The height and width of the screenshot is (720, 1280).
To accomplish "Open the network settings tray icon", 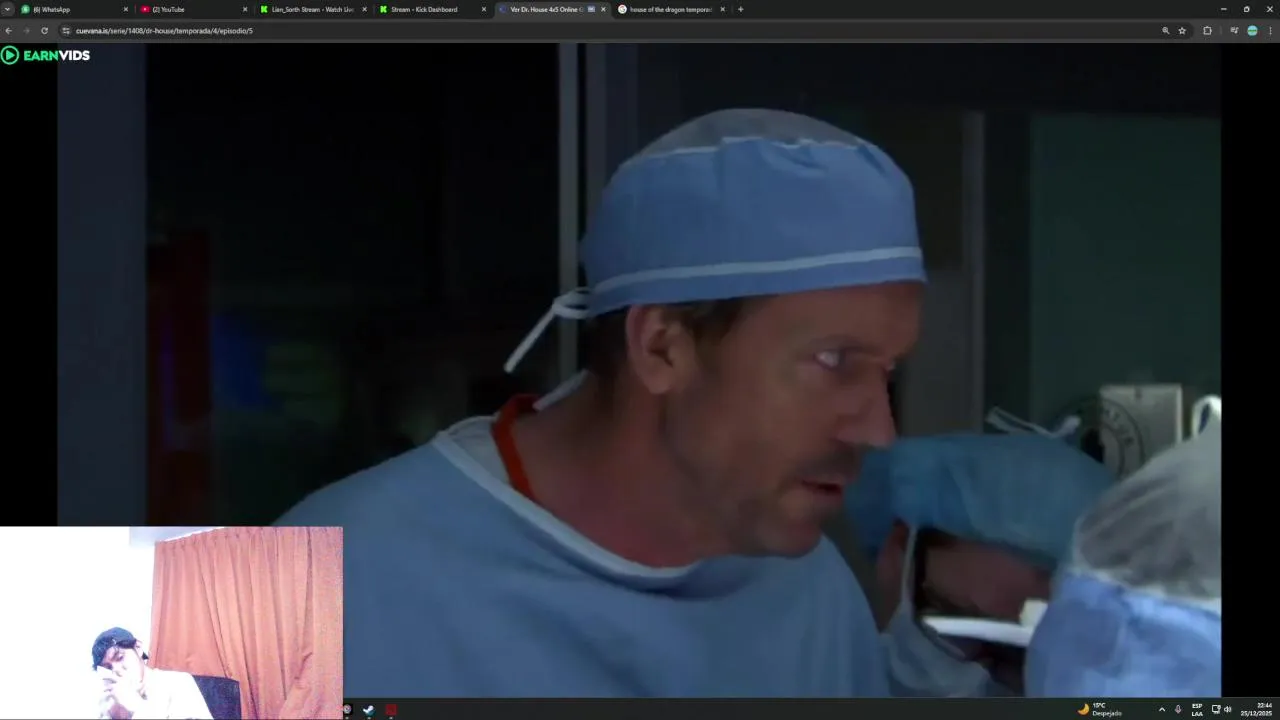I will pyautogui.click(x=1216, y=709).
